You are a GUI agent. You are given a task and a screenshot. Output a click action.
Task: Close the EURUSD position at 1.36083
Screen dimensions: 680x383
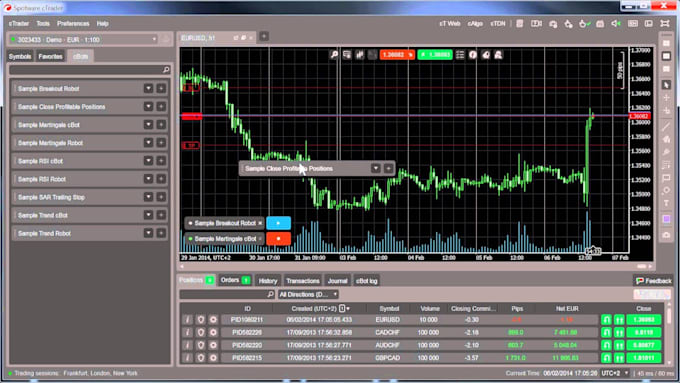[x=644, y=320]
